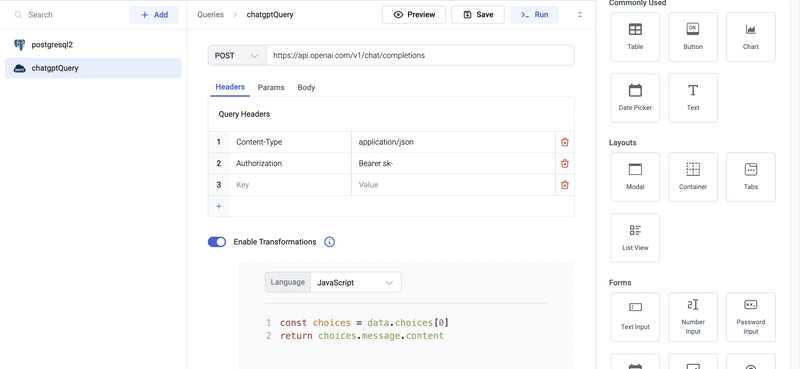
Task: Switch to the Headers tab
Action: 230,87
